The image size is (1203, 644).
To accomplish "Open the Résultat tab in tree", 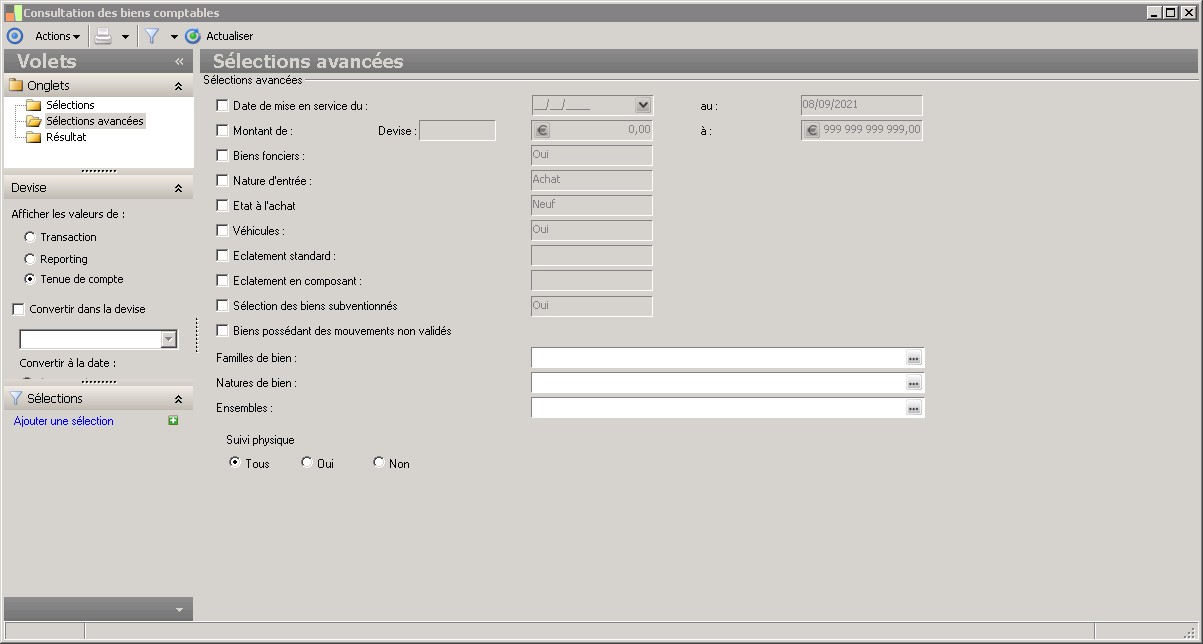I will [66, 137].
